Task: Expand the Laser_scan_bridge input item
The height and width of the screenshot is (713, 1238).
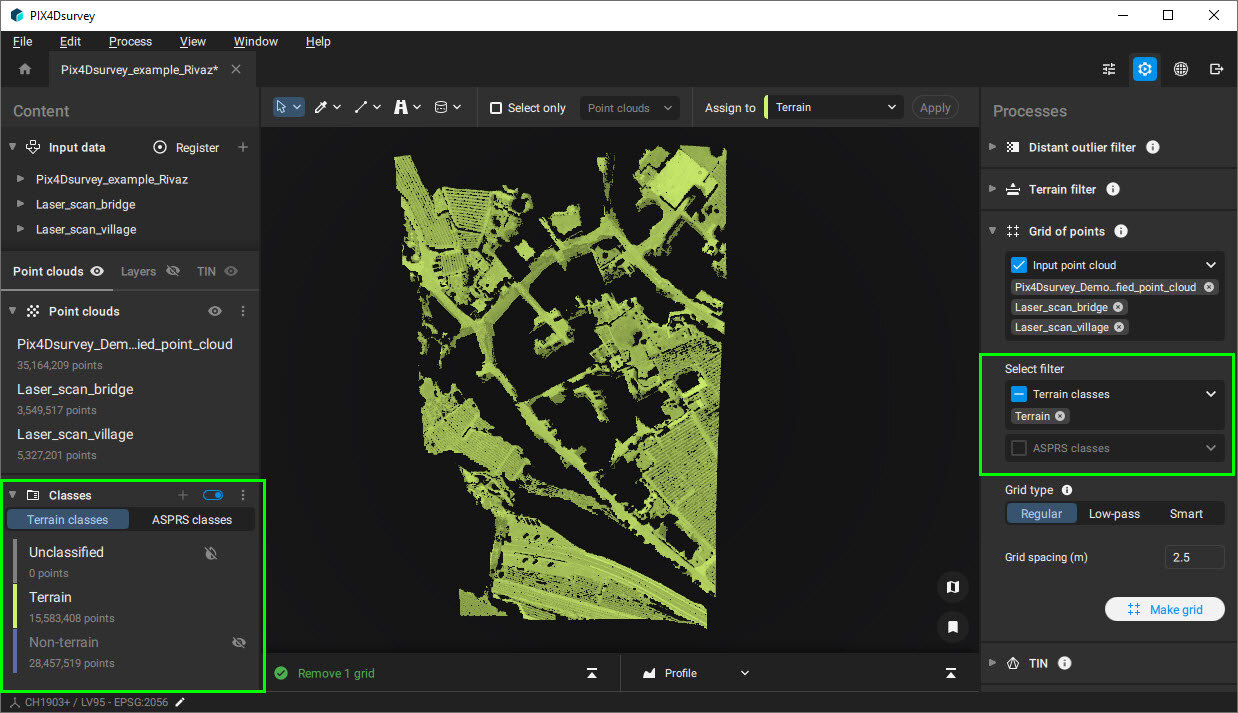Action: (x=22, y=204)
